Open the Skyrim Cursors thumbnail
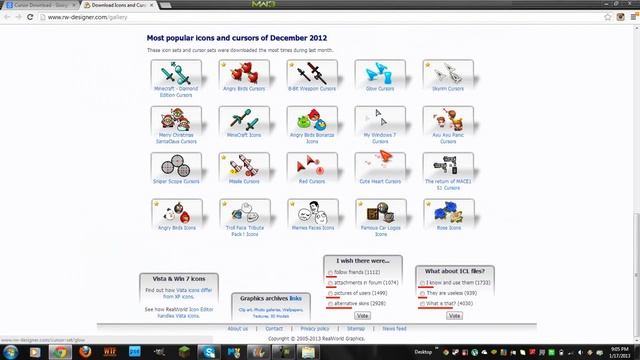640x360 pixels. 448,73
